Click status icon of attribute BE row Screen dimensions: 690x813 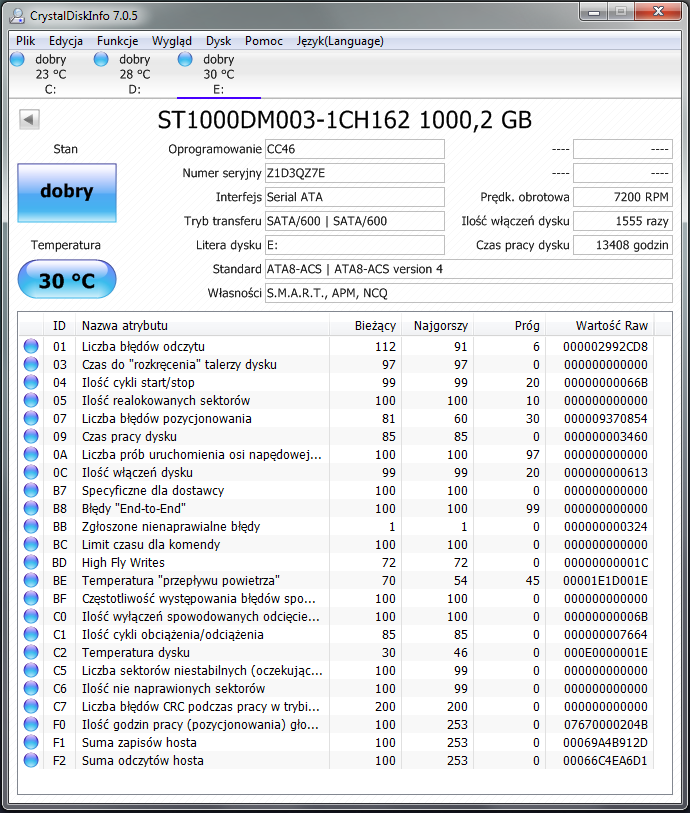(x=31, y=581)
